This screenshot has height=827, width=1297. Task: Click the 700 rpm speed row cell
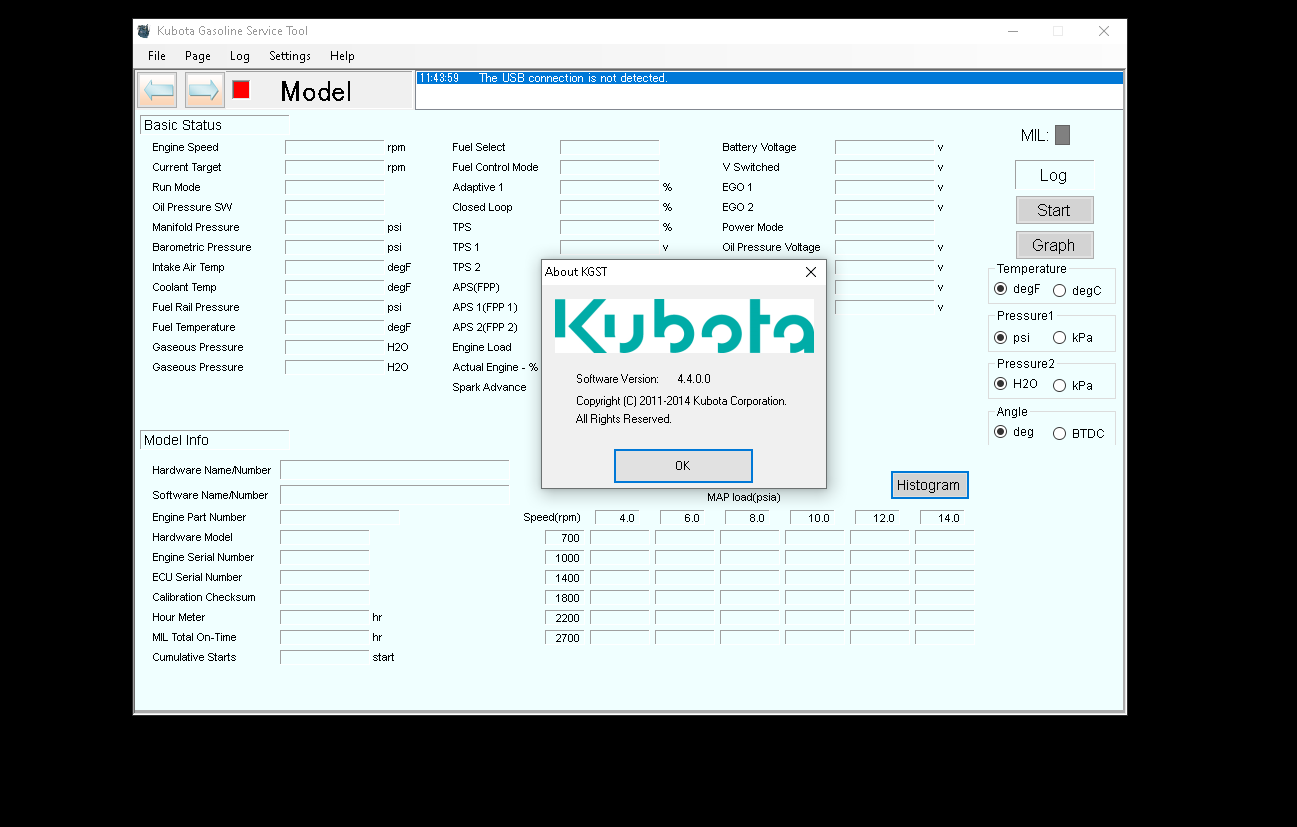(564, 538)
